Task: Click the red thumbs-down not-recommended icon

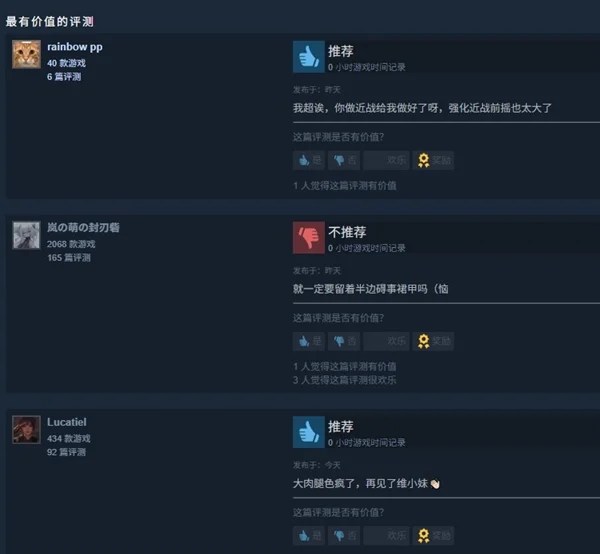Action: click(309, 238)
